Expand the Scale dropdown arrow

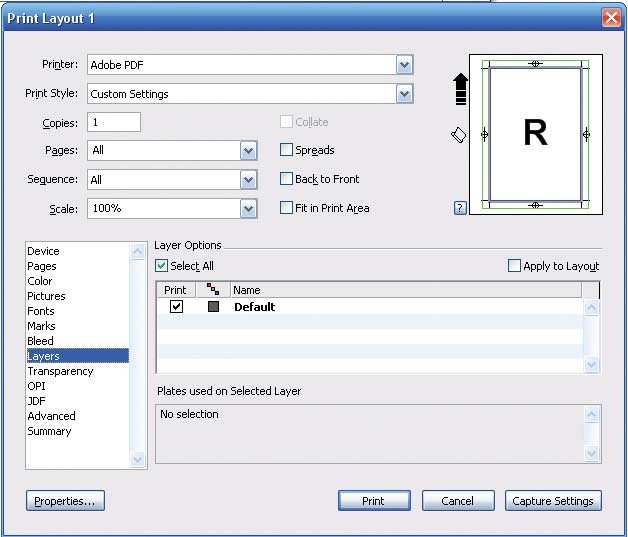tap(248, 209)
